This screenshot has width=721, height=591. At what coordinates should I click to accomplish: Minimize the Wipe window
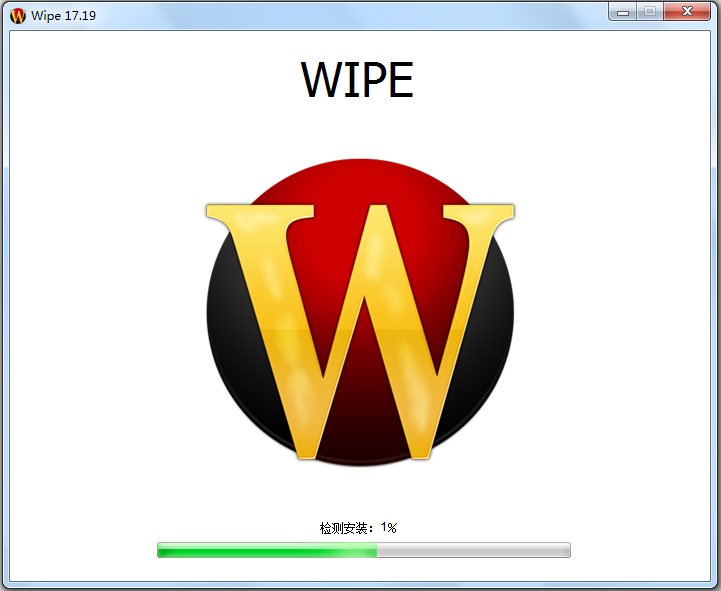(623, 12)
